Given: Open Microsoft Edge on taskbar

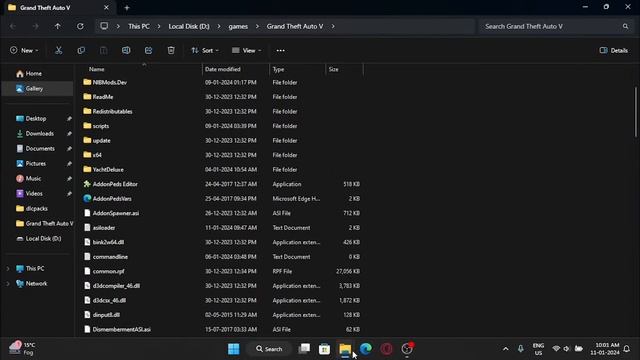Looking at the screenshot, I should point(366,349).
